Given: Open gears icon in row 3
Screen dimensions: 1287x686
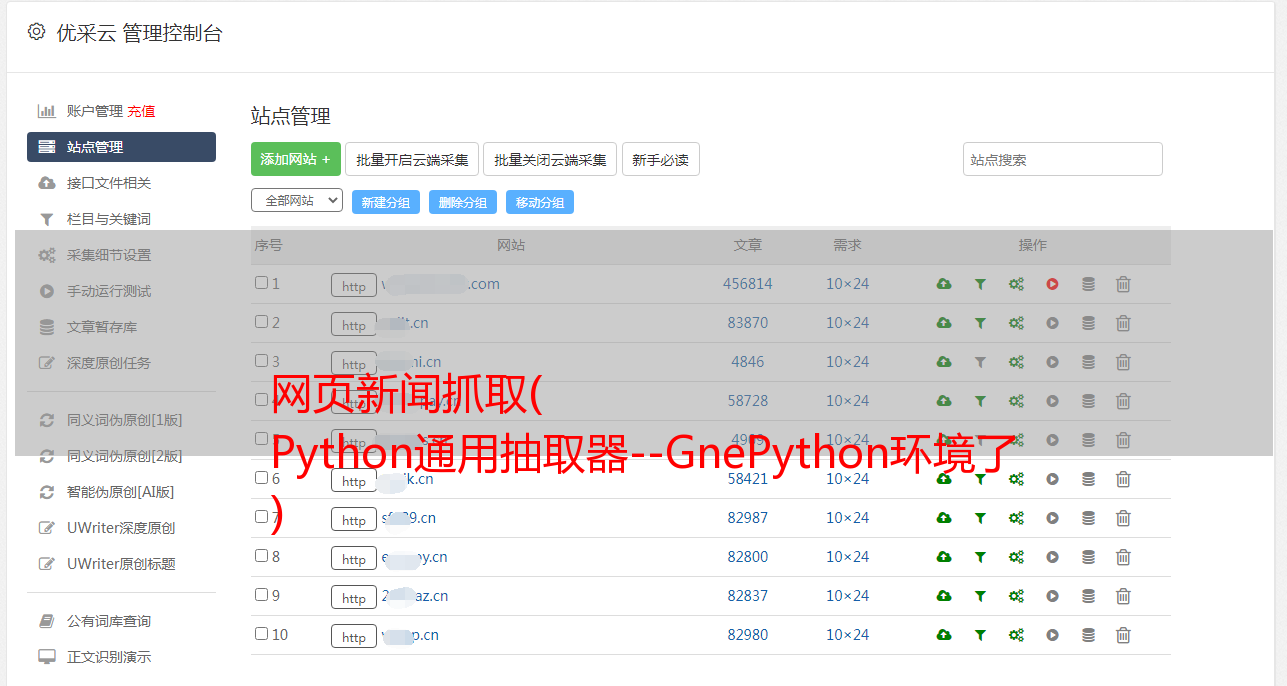Looking at the screenshot, I should (x=1016, y=362).
